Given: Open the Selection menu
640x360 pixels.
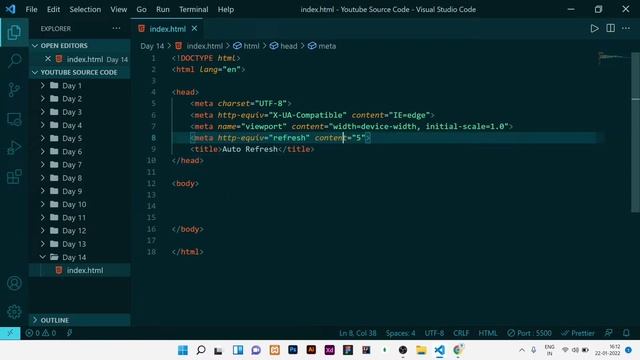Looking at the screenshot, I should pyautogui.click(x=85, y=9).
